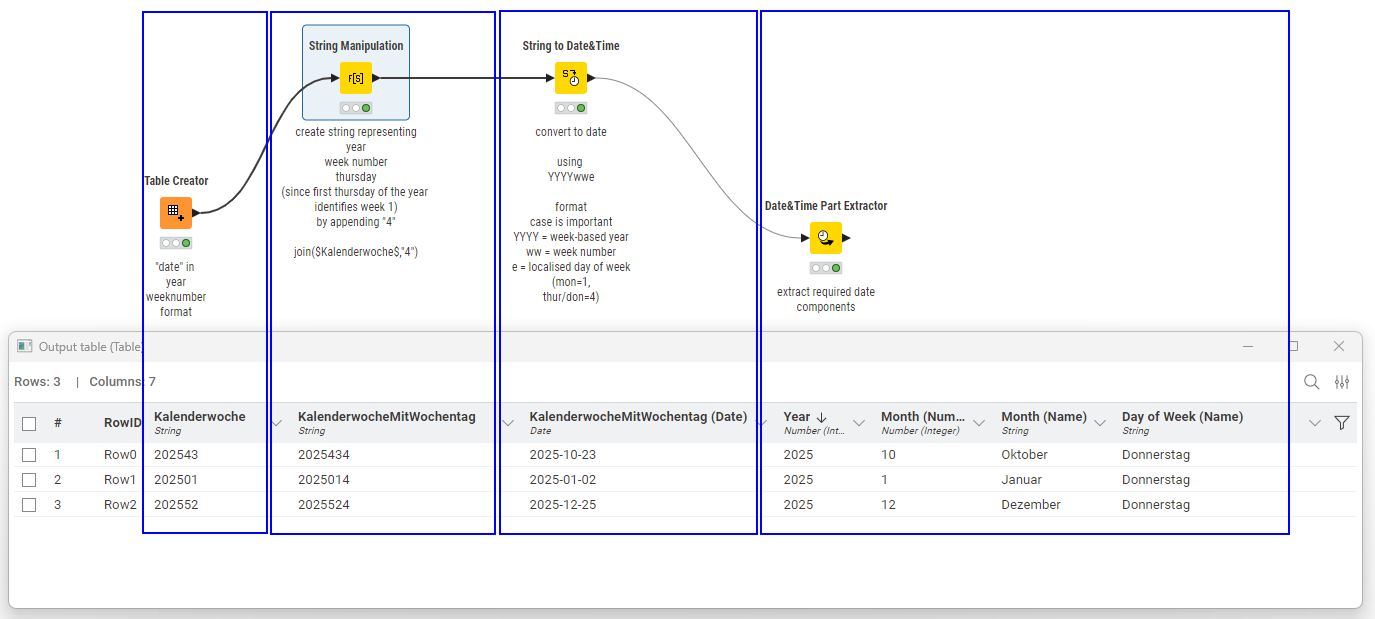Select the 2025-10-23 date cell
Viewport: 1375px width, 619px height.
tap(563, 455)
